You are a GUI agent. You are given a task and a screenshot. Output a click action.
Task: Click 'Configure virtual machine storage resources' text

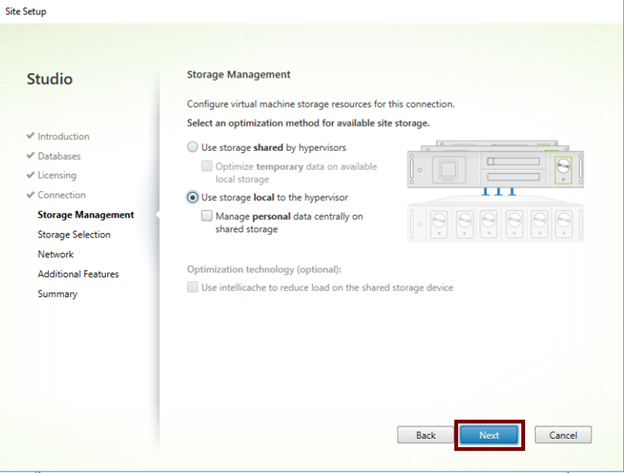click(x=321, y=104)
